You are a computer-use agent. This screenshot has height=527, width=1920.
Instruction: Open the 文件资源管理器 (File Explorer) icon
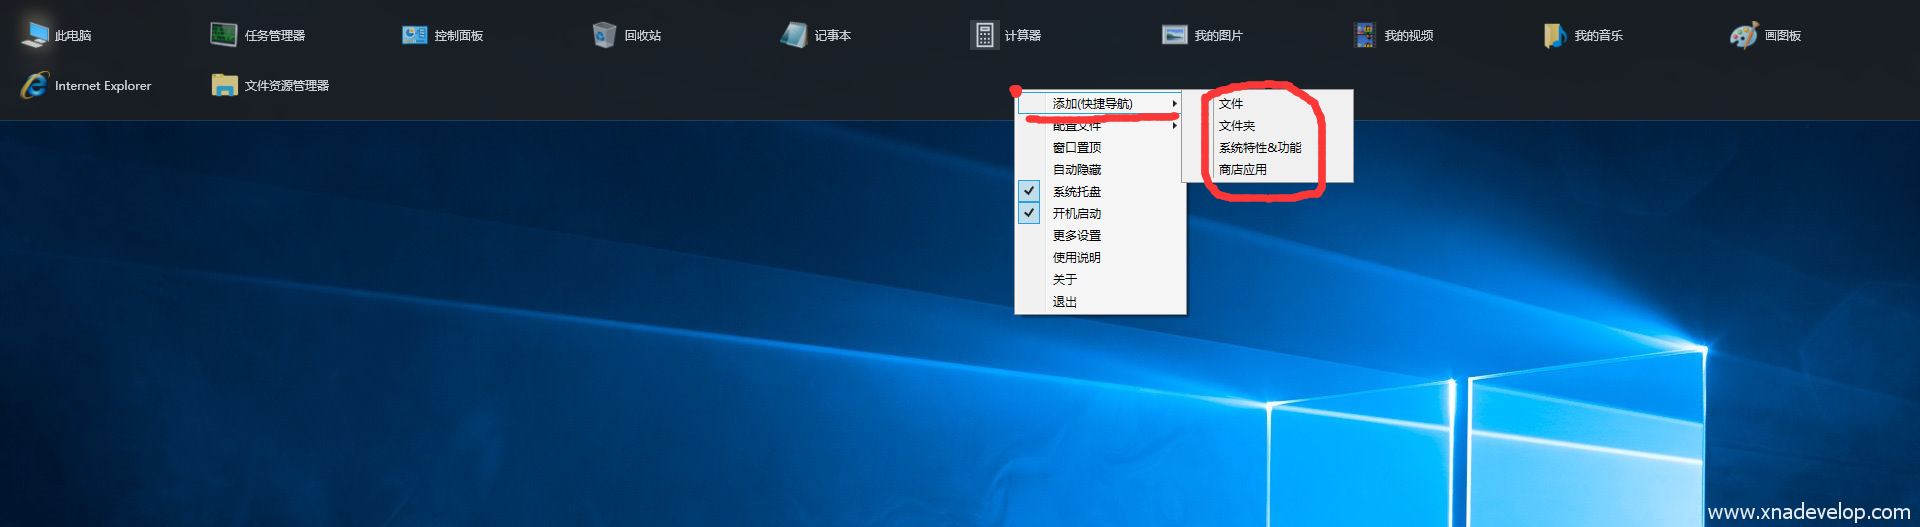click(224, 85)
